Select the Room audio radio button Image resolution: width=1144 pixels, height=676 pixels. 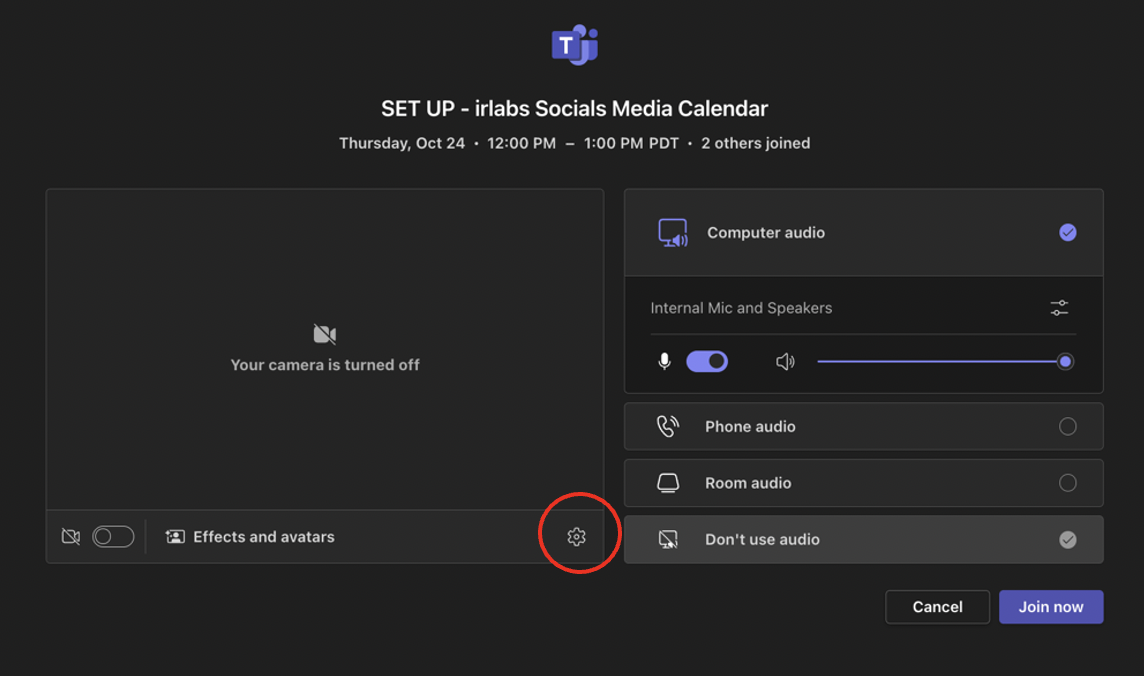(x=1067, y=483)
